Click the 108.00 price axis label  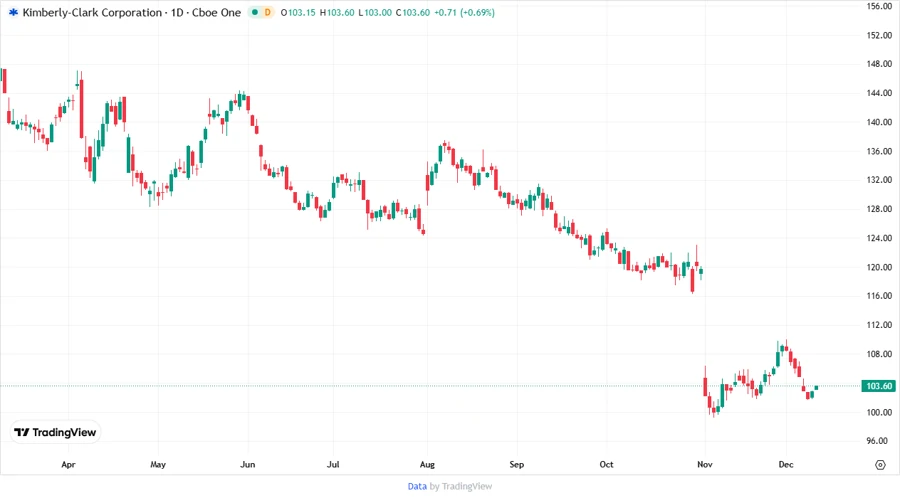tap(879, 354)
